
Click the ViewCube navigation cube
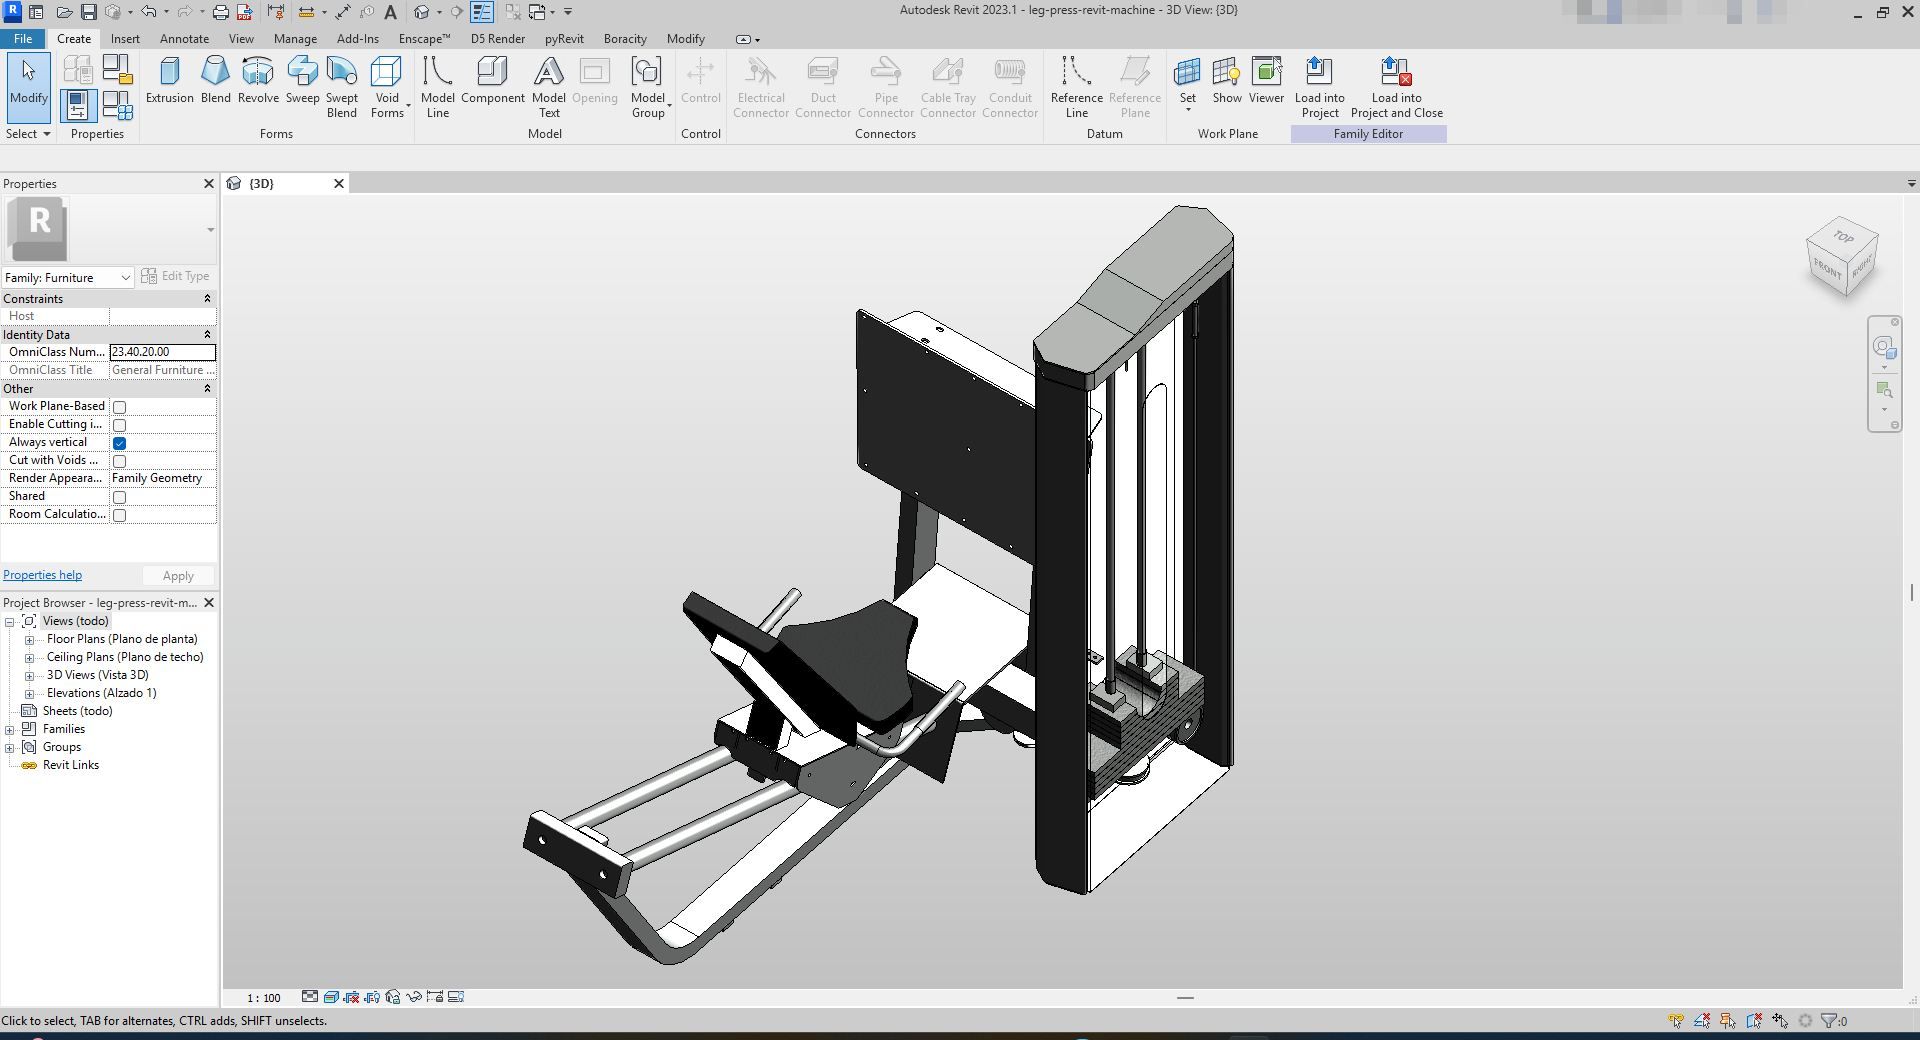pyautogui.click(x=1842, y=258)
